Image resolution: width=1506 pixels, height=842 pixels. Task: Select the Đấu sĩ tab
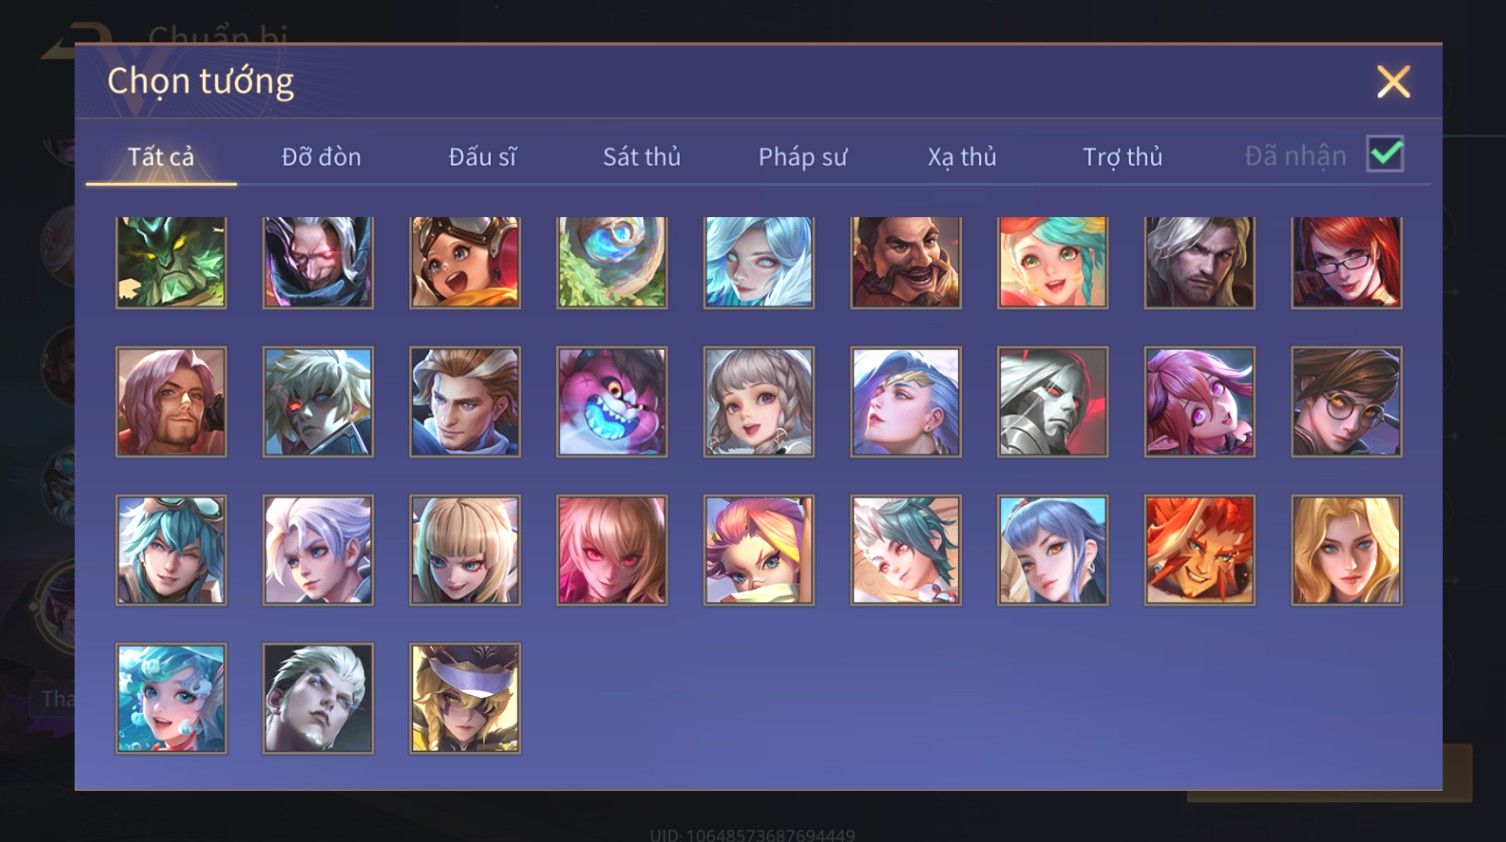coord(482,157)
